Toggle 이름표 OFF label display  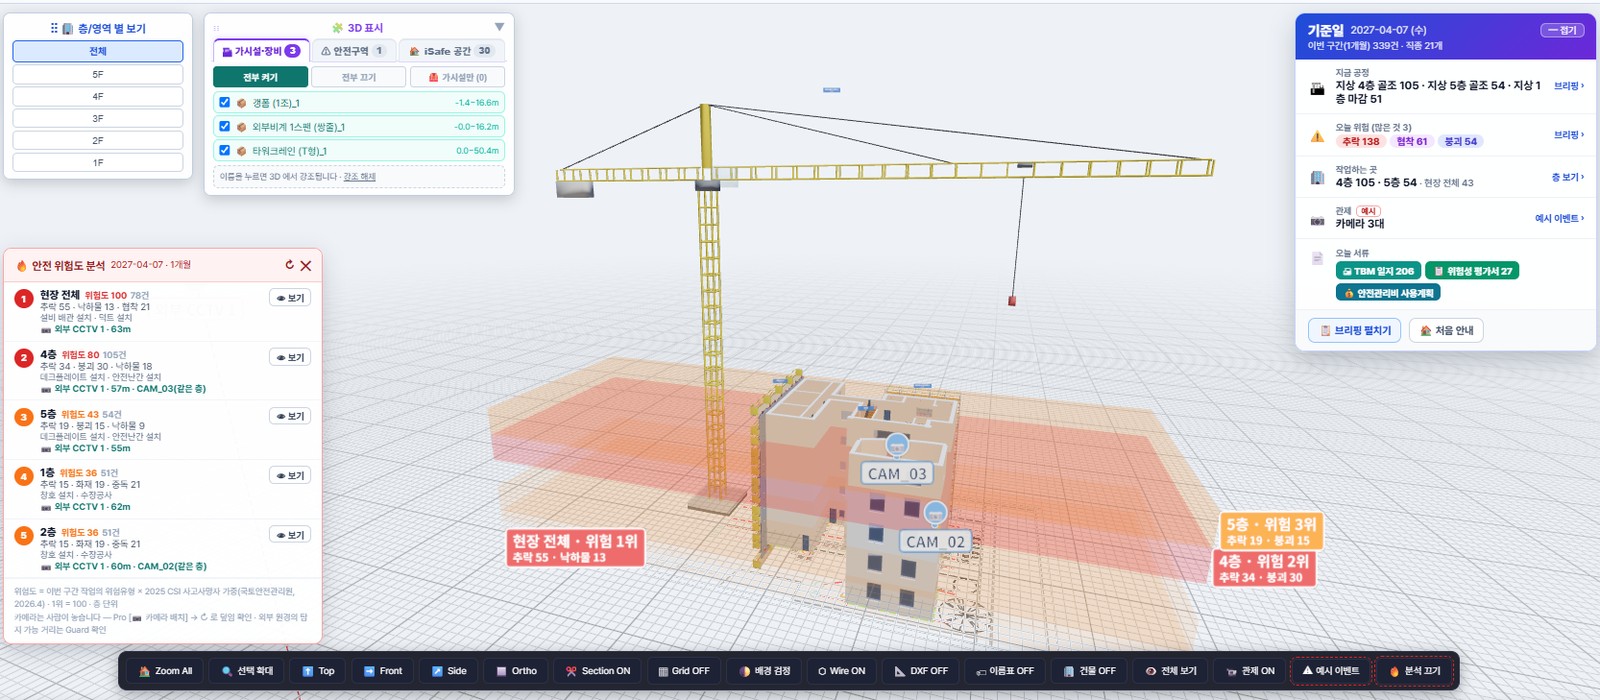(1005, 671)
